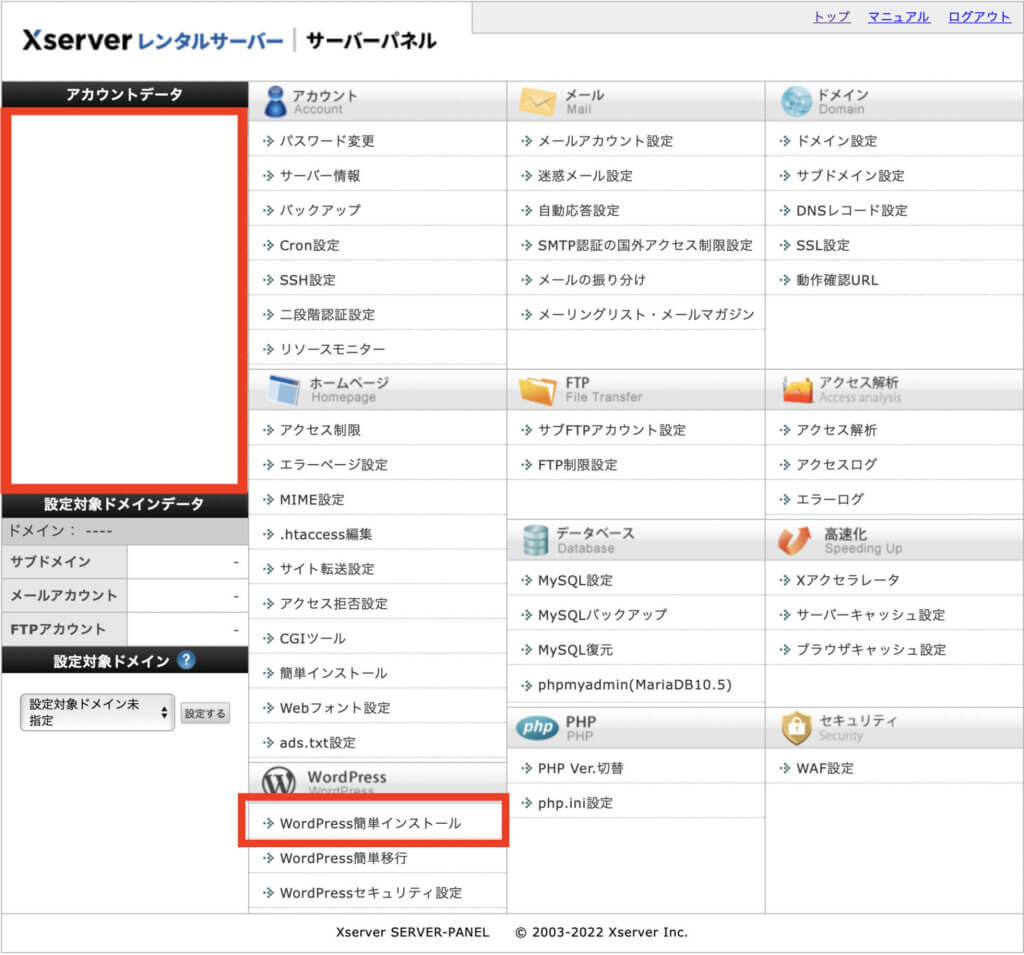Open phpmyadmin(MariaDB10.5)

click(x=635, y=685)
